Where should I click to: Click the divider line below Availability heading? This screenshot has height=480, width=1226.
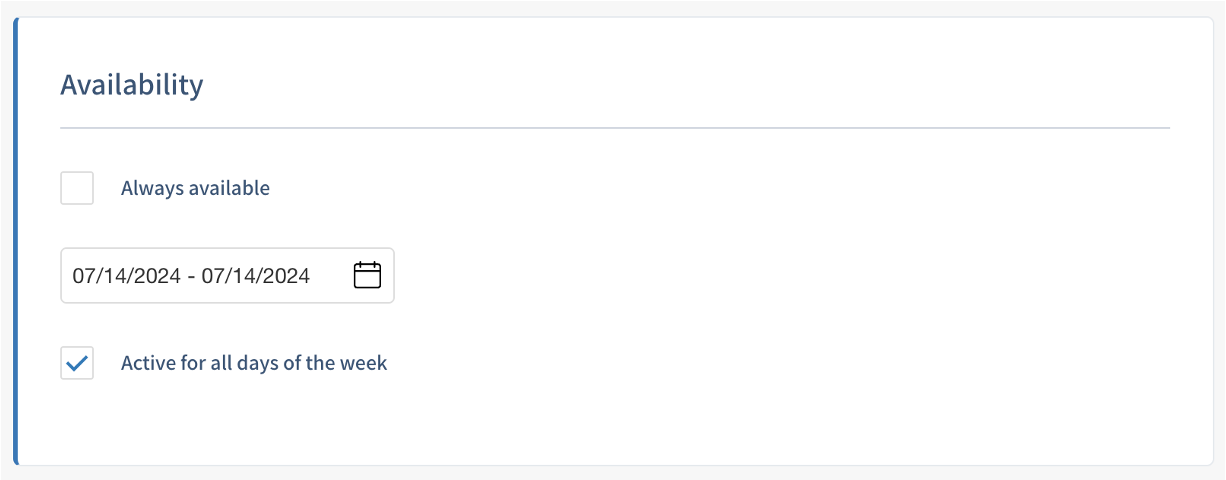(614, 128)
